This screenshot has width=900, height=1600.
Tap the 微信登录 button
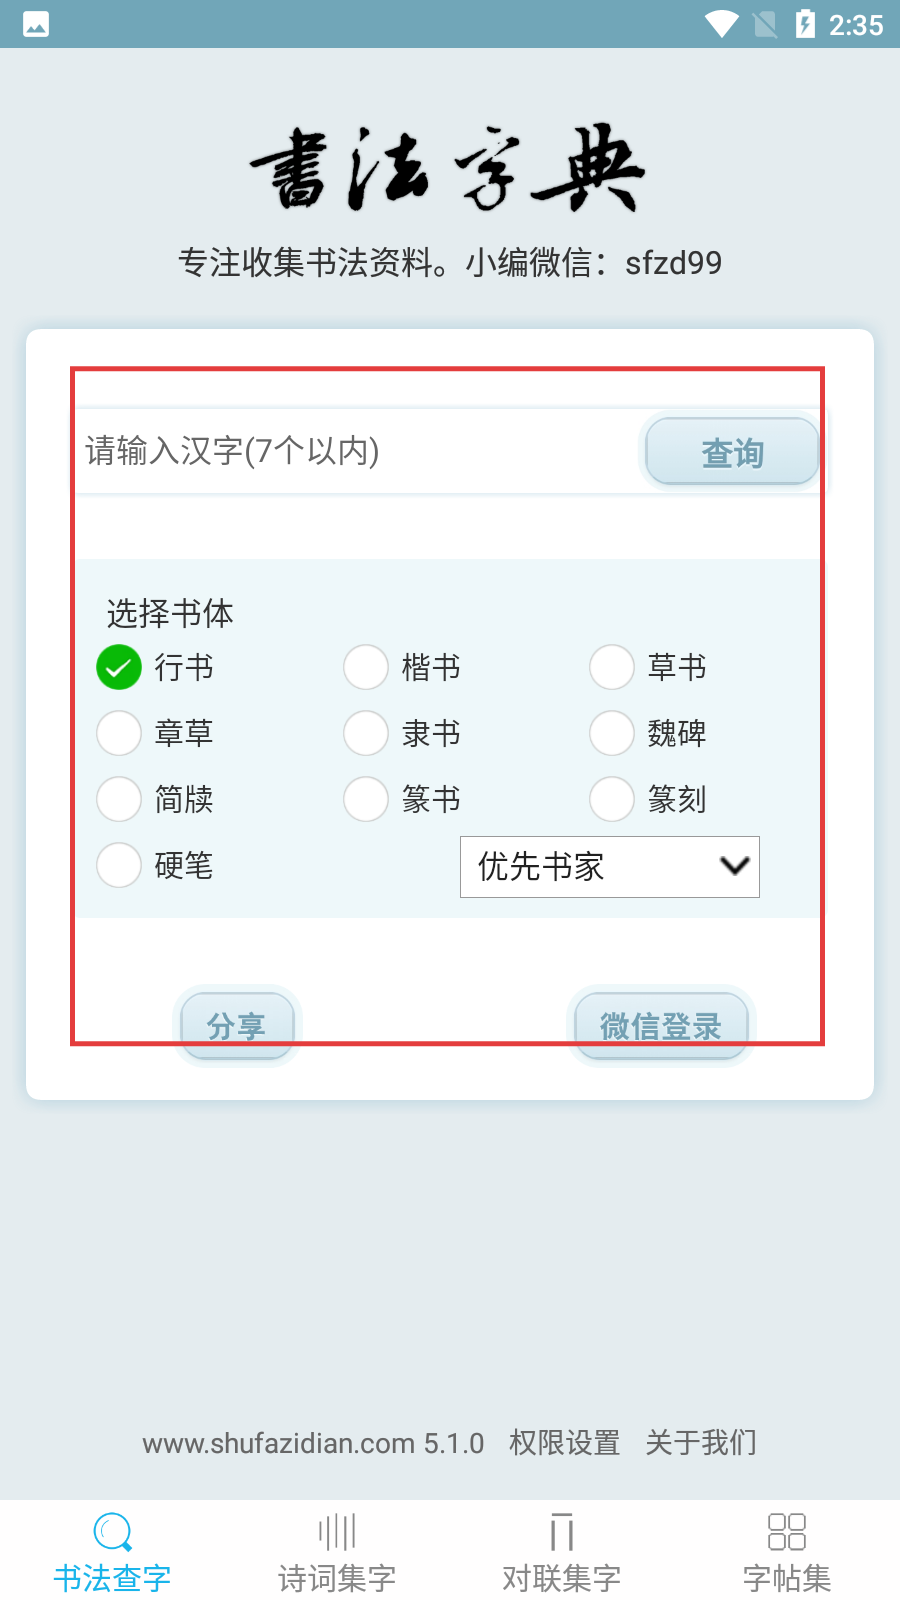[x=661, y=1026]
